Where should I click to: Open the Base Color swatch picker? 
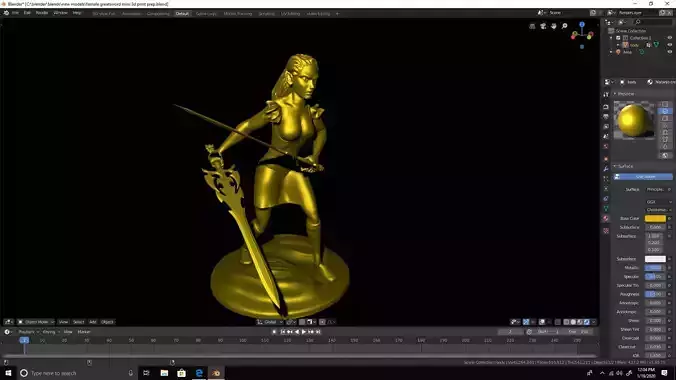point(655,219)
